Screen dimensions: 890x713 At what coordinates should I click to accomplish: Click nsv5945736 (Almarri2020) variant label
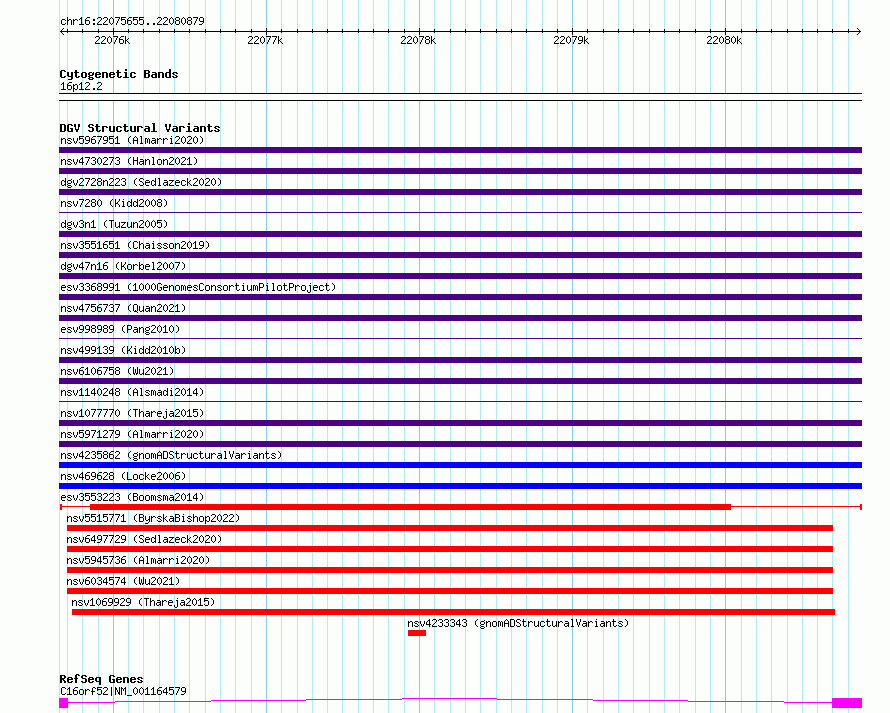click(x=138, y=560)
